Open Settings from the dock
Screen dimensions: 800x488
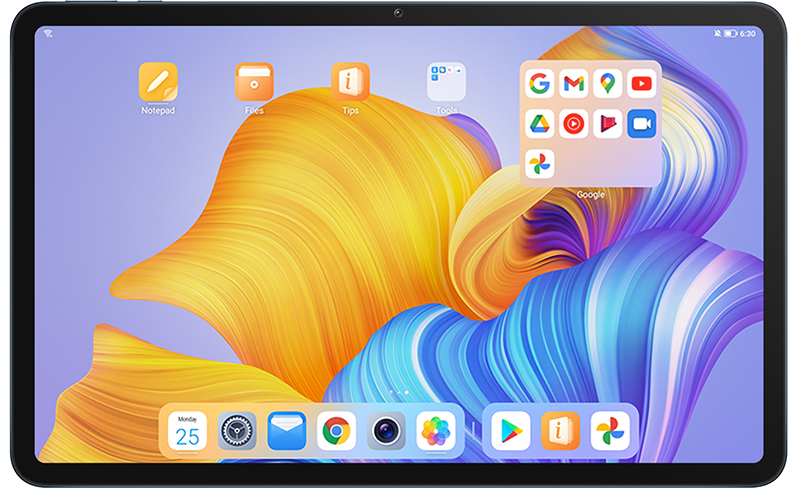(x=237, y=431)
